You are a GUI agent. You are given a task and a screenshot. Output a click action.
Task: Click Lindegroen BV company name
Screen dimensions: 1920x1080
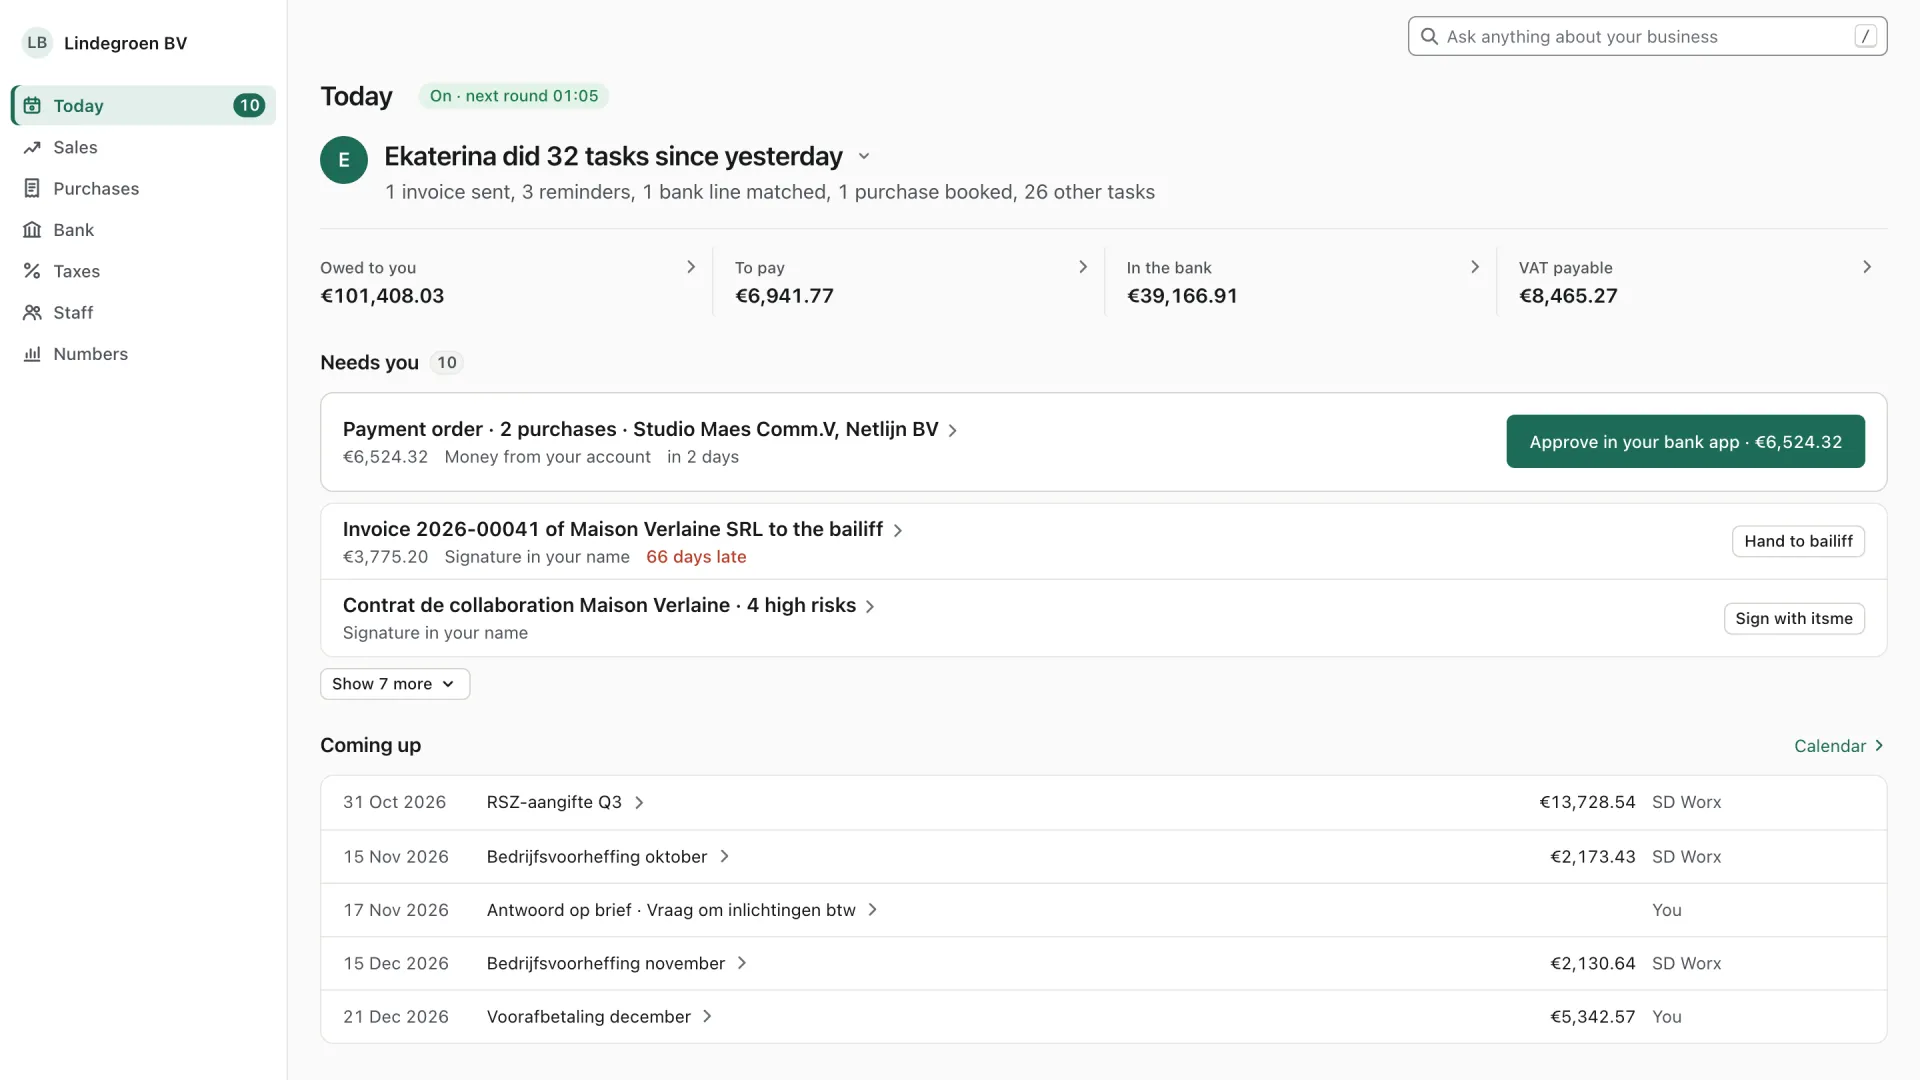[x=125, y=43]
